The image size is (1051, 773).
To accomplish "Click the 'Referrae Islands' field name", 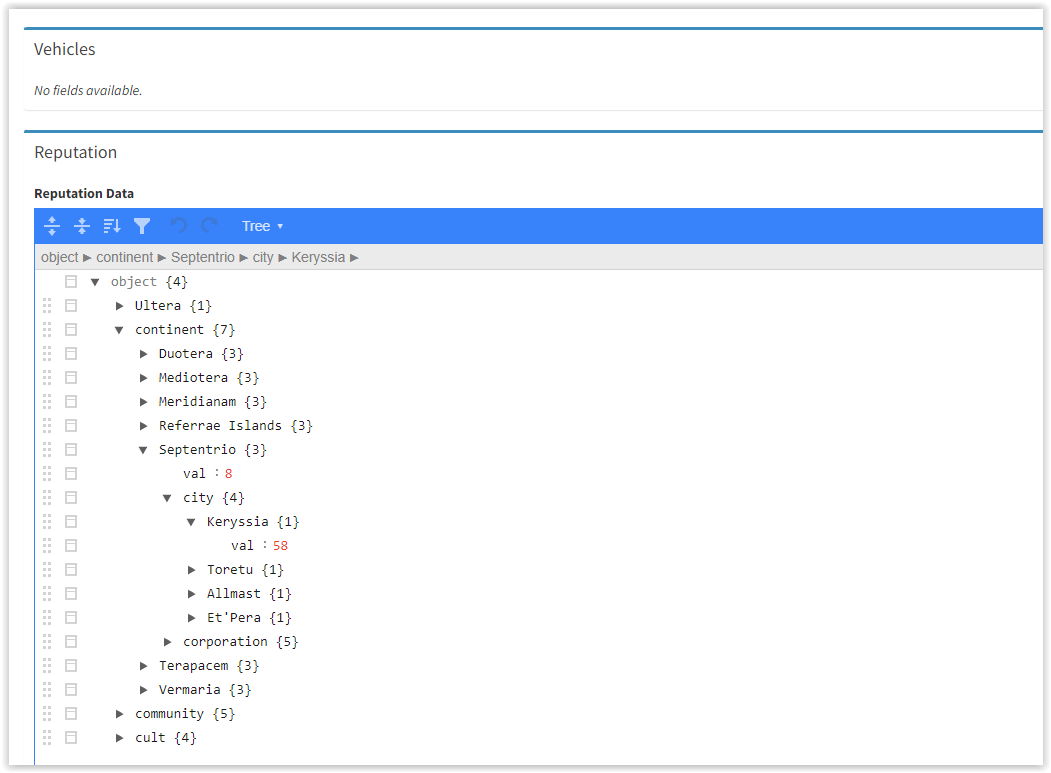I will [x=220, y=426].
